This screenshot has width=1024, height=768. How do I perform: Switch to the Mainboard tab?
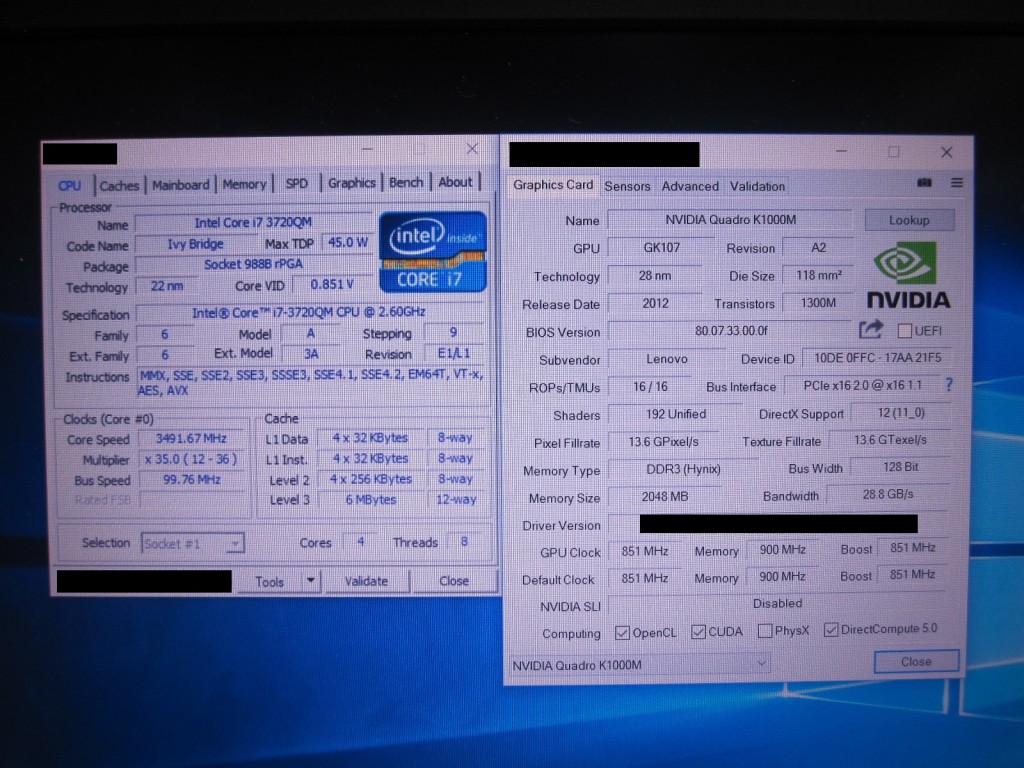[180, 185]
